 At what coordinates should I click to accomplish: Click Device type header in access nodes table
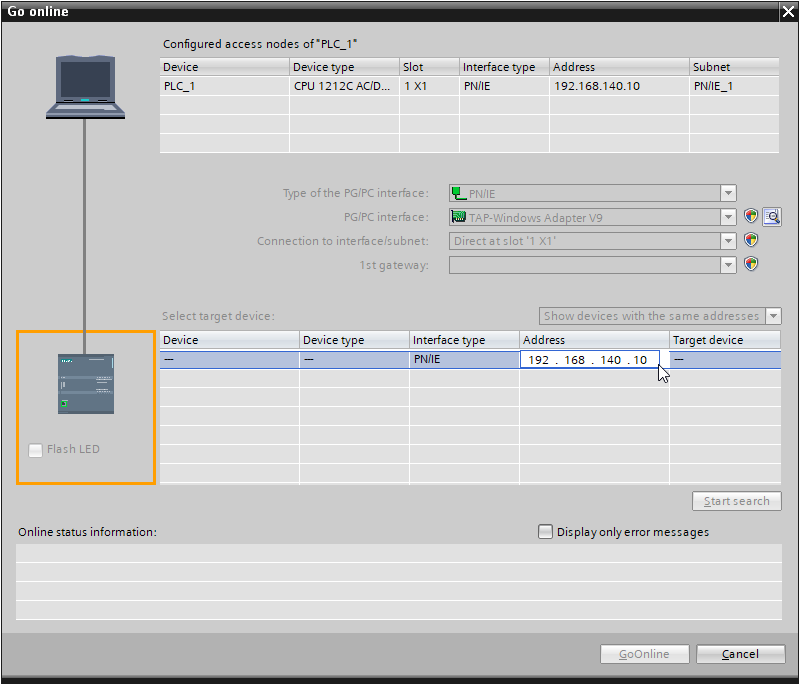tap(344, 67)
